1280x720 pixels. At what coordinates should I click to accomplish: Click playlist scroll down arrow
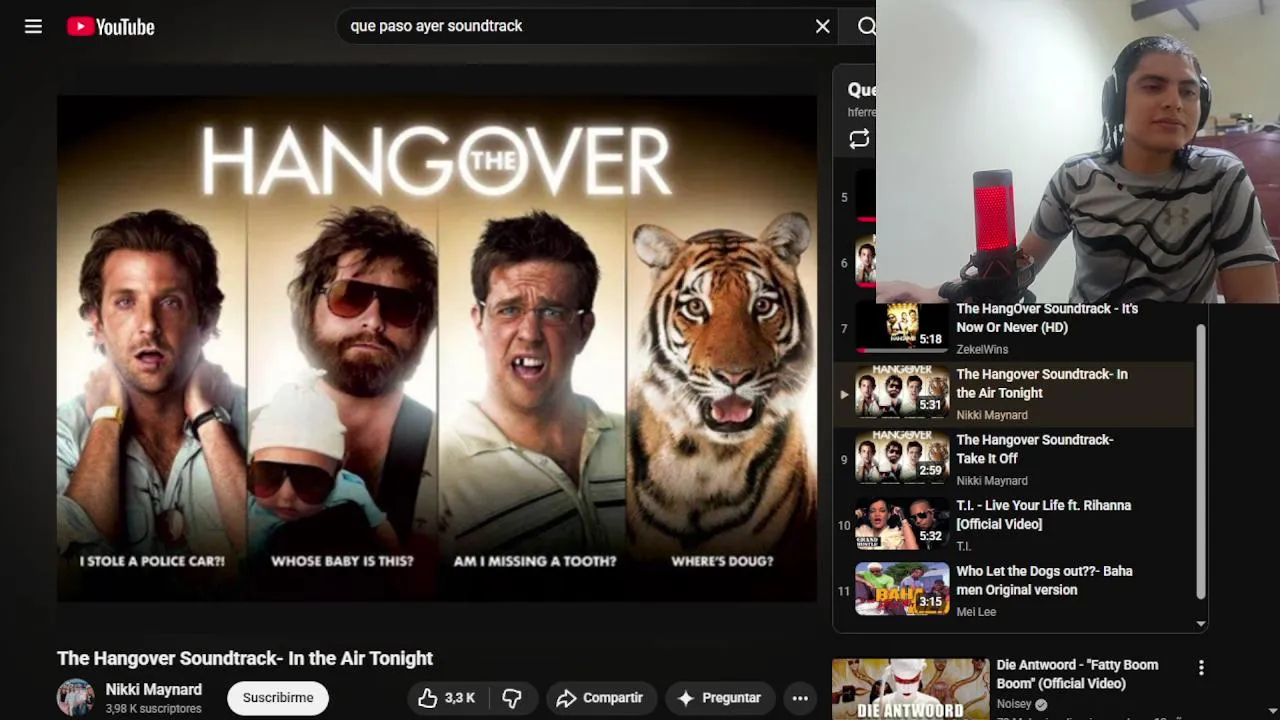(1201, 623)
